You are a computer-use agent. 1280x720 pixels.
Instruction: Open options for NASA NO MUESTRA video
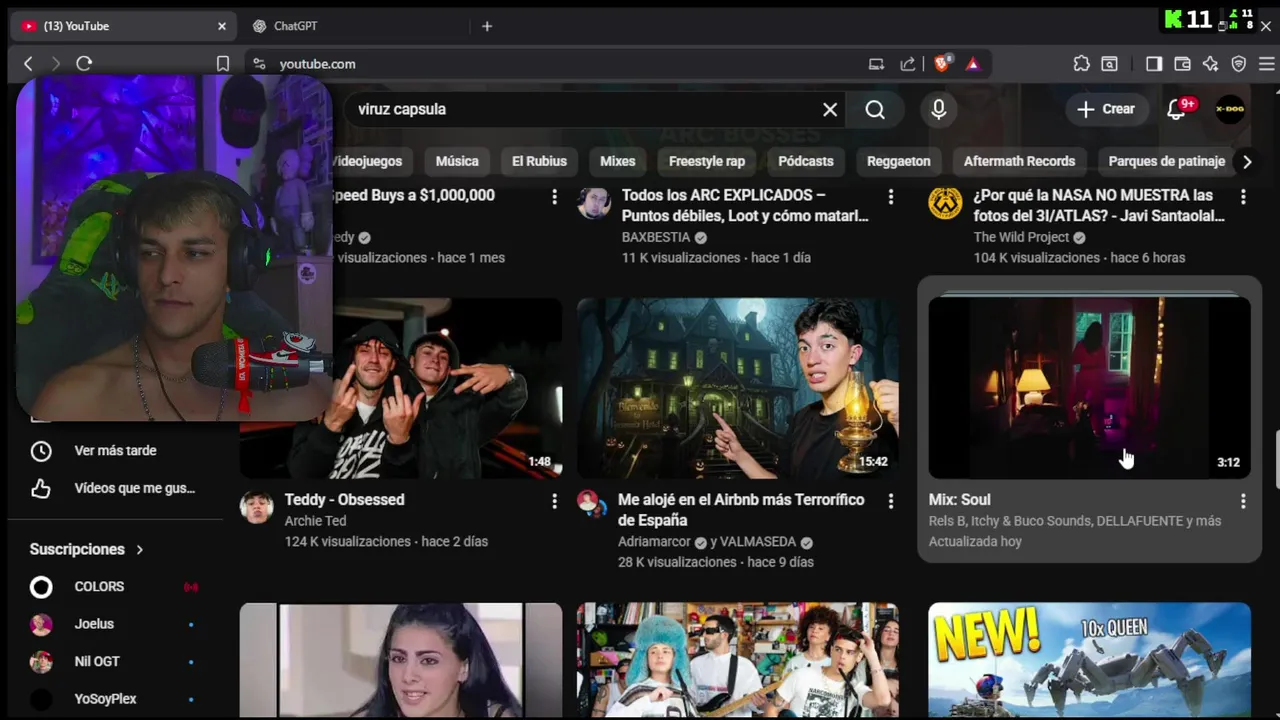(x=1243, y=197)
